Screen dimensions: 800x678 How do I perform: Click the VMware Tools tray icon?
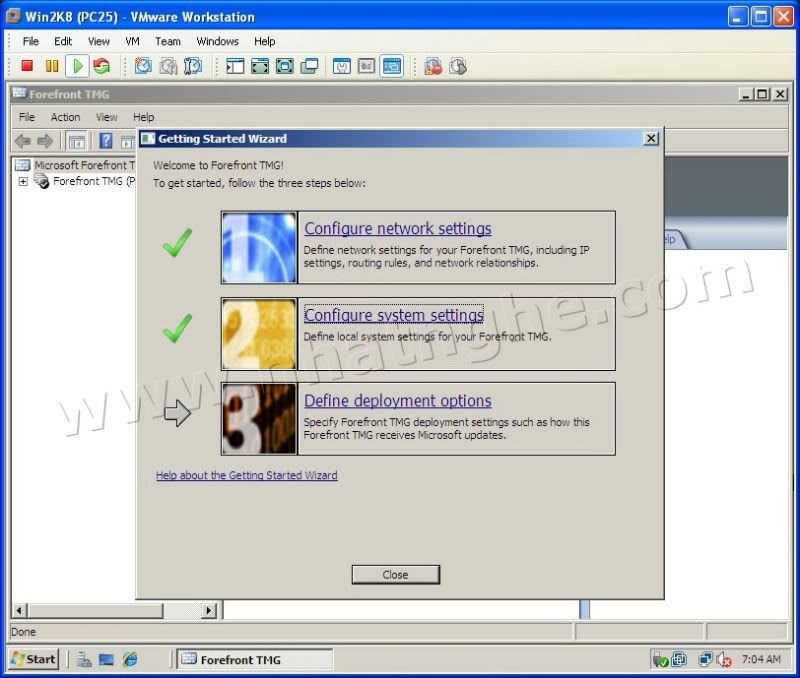[679, 660]
